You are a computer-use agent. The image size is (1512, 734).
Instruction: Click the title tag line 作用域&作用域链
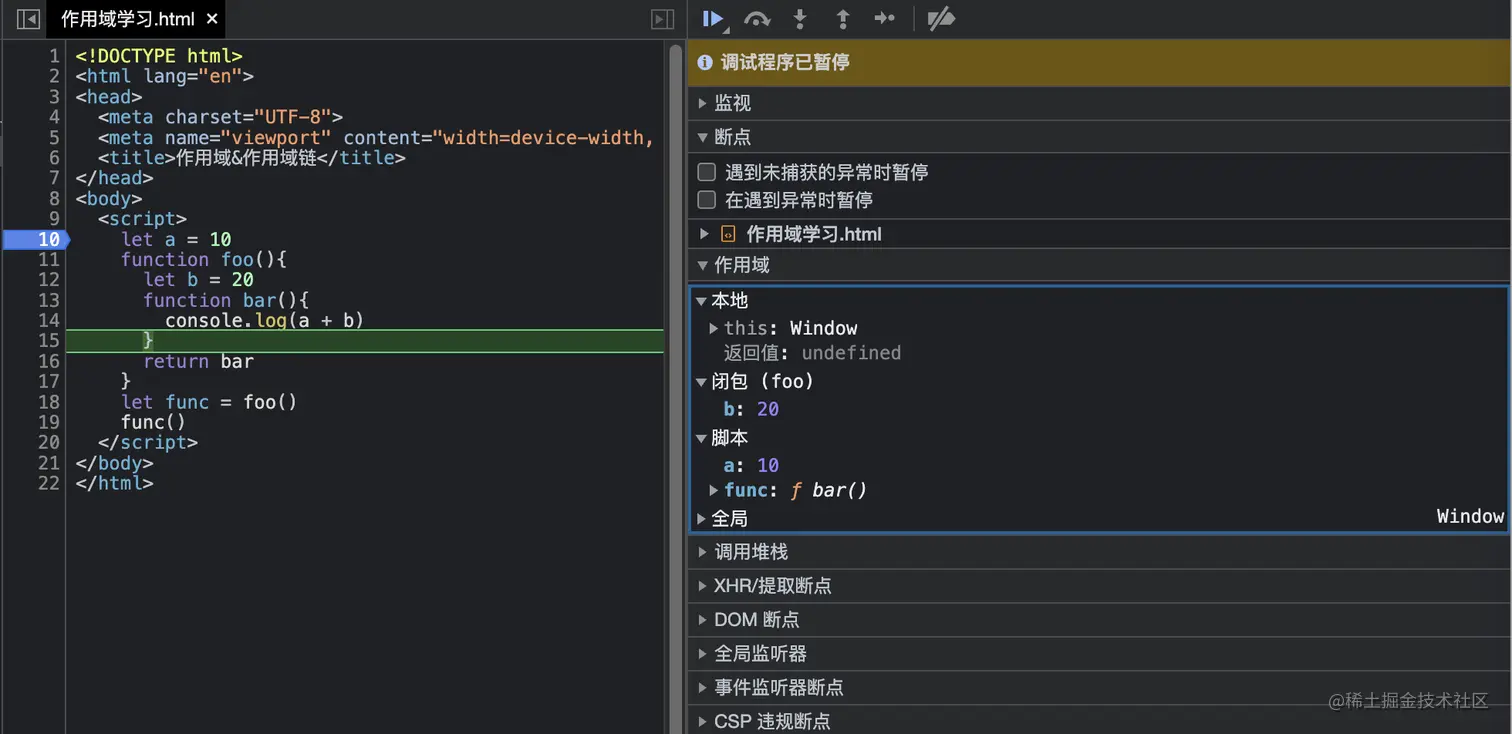pos(252,158)
